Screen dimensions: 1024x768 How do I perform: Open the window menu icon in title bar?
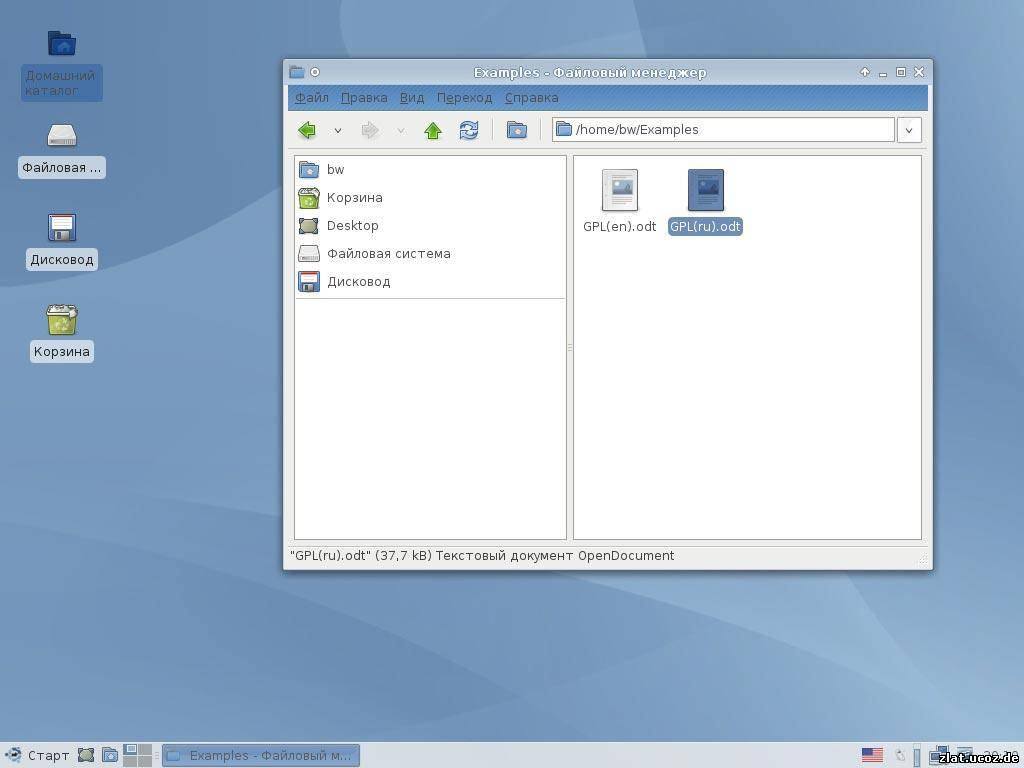point(296,72)
